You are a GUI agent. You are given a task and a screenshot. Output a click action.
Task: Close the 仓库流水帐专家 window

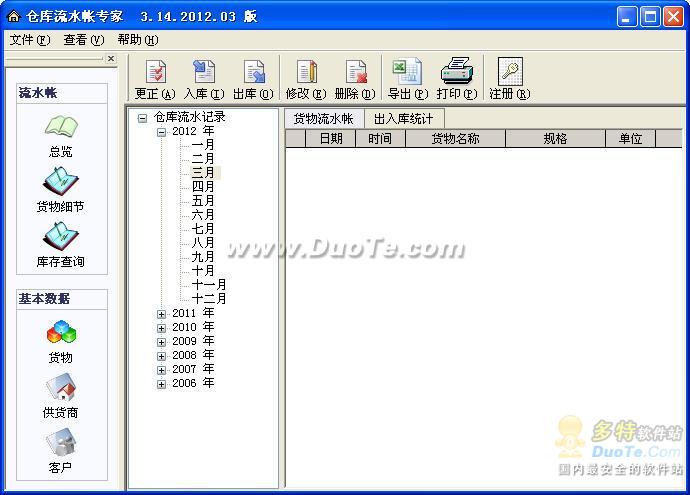click(x=674, y=17)
